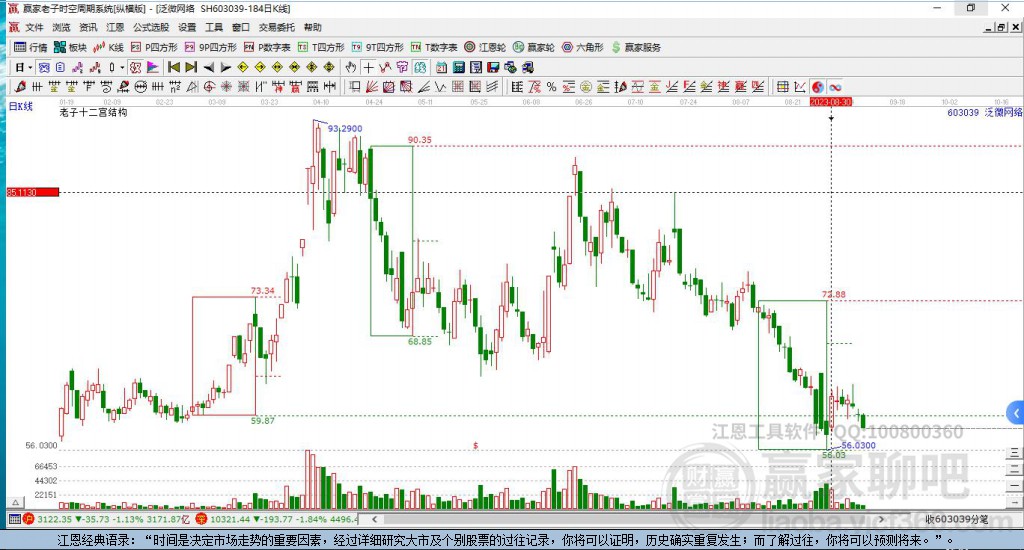
Task: Open the 板块 sector view
Action: (70, 47)
